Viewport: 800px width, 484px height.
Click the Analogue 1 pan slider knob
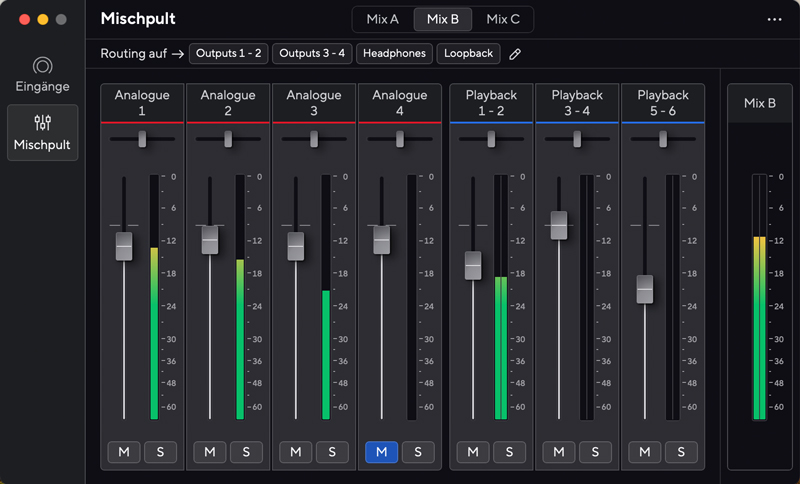point(142,139)
